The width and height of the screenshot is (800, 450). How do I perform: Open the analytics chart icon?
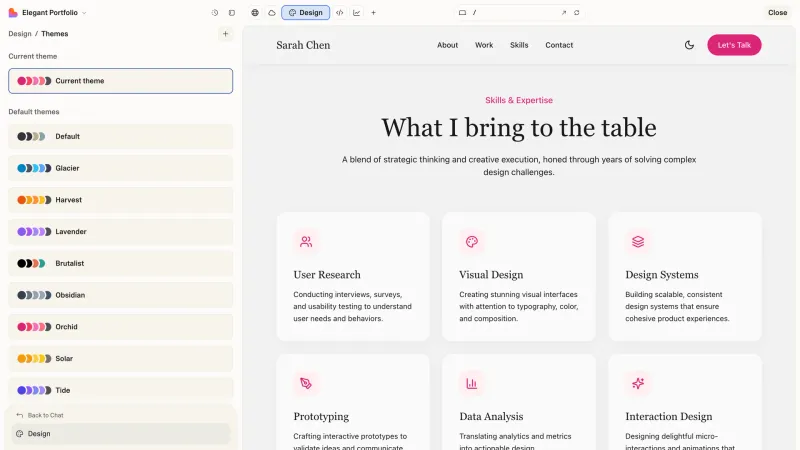356,13
